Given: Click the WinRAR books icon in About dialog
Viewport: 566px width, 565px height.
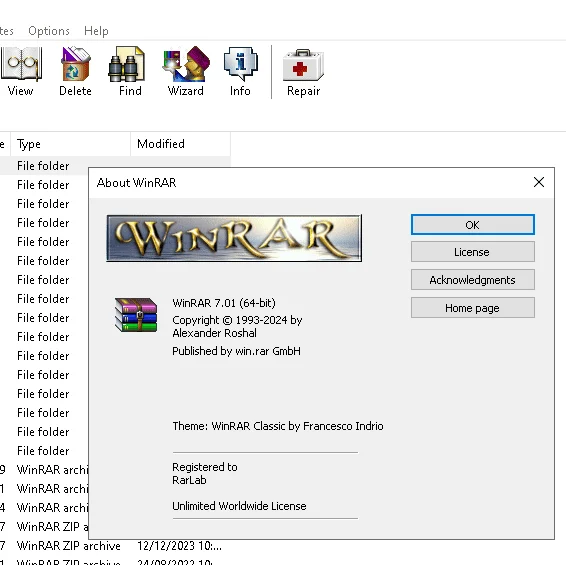Looking at the screenshot, I should [136, 315].
